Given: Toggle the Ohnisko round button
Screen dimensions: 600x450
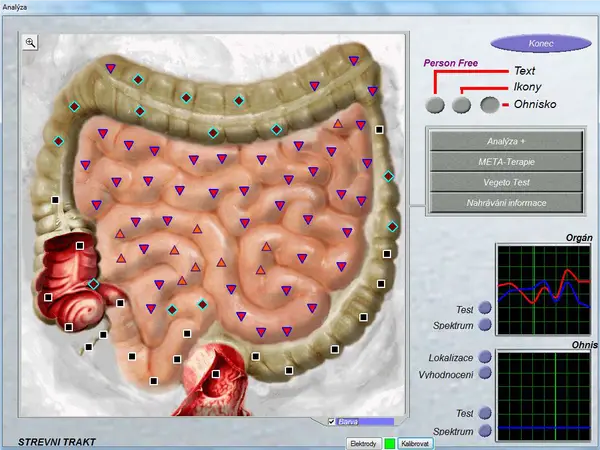Looking at the screenshot, I should [489, 104].
